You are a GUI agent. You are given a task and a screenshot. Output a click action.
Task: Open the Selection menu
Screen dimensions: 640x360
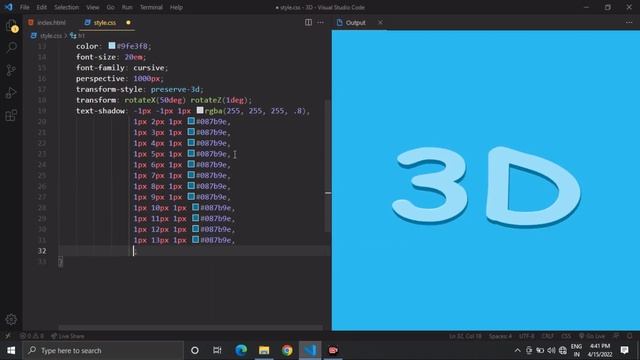point(66,7)
